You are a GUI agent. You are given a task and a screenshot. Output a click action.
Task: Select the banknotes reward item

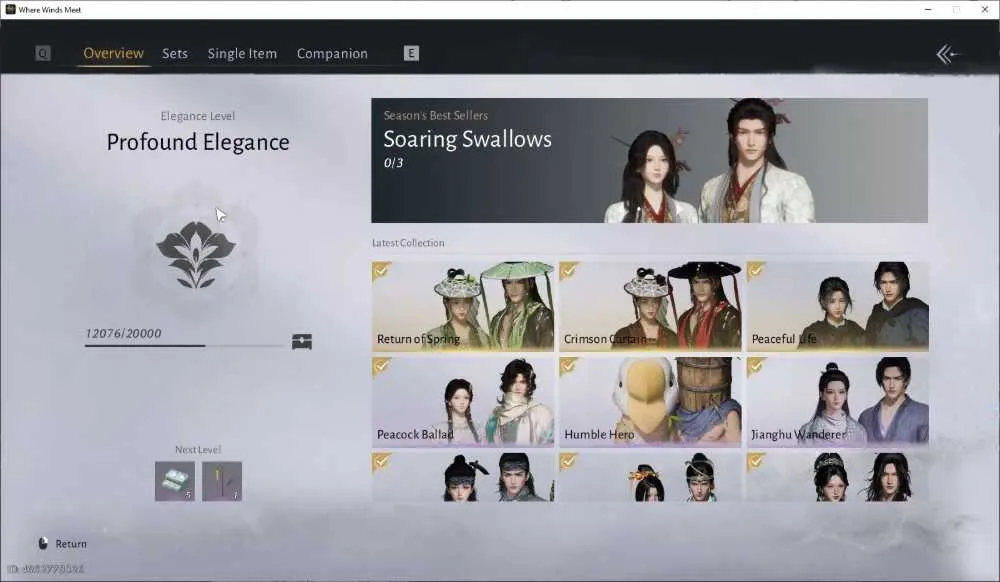(175, 481)
